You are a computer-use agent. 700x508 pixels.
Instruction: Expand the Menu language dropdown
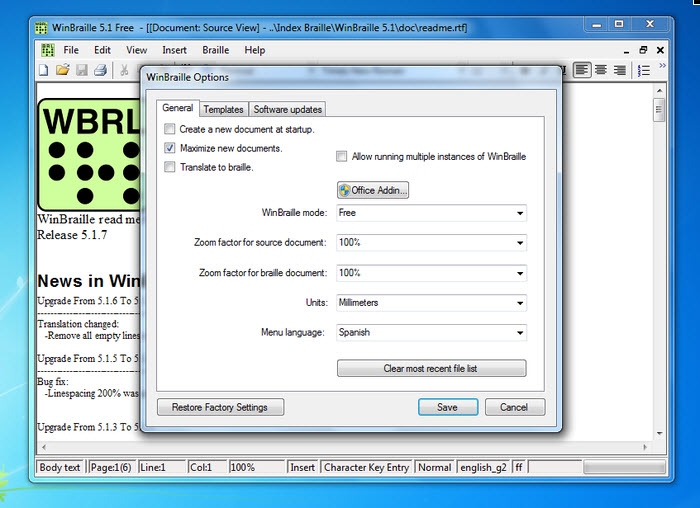click(x=431, y=332)
